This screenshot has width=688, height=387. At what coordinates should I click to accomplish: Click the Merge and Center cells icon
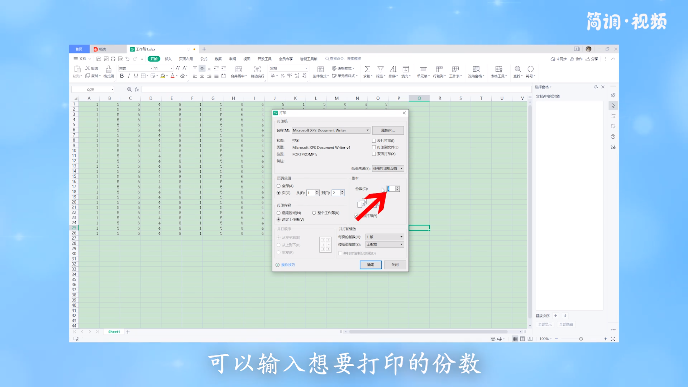click(x=238, y=69)
